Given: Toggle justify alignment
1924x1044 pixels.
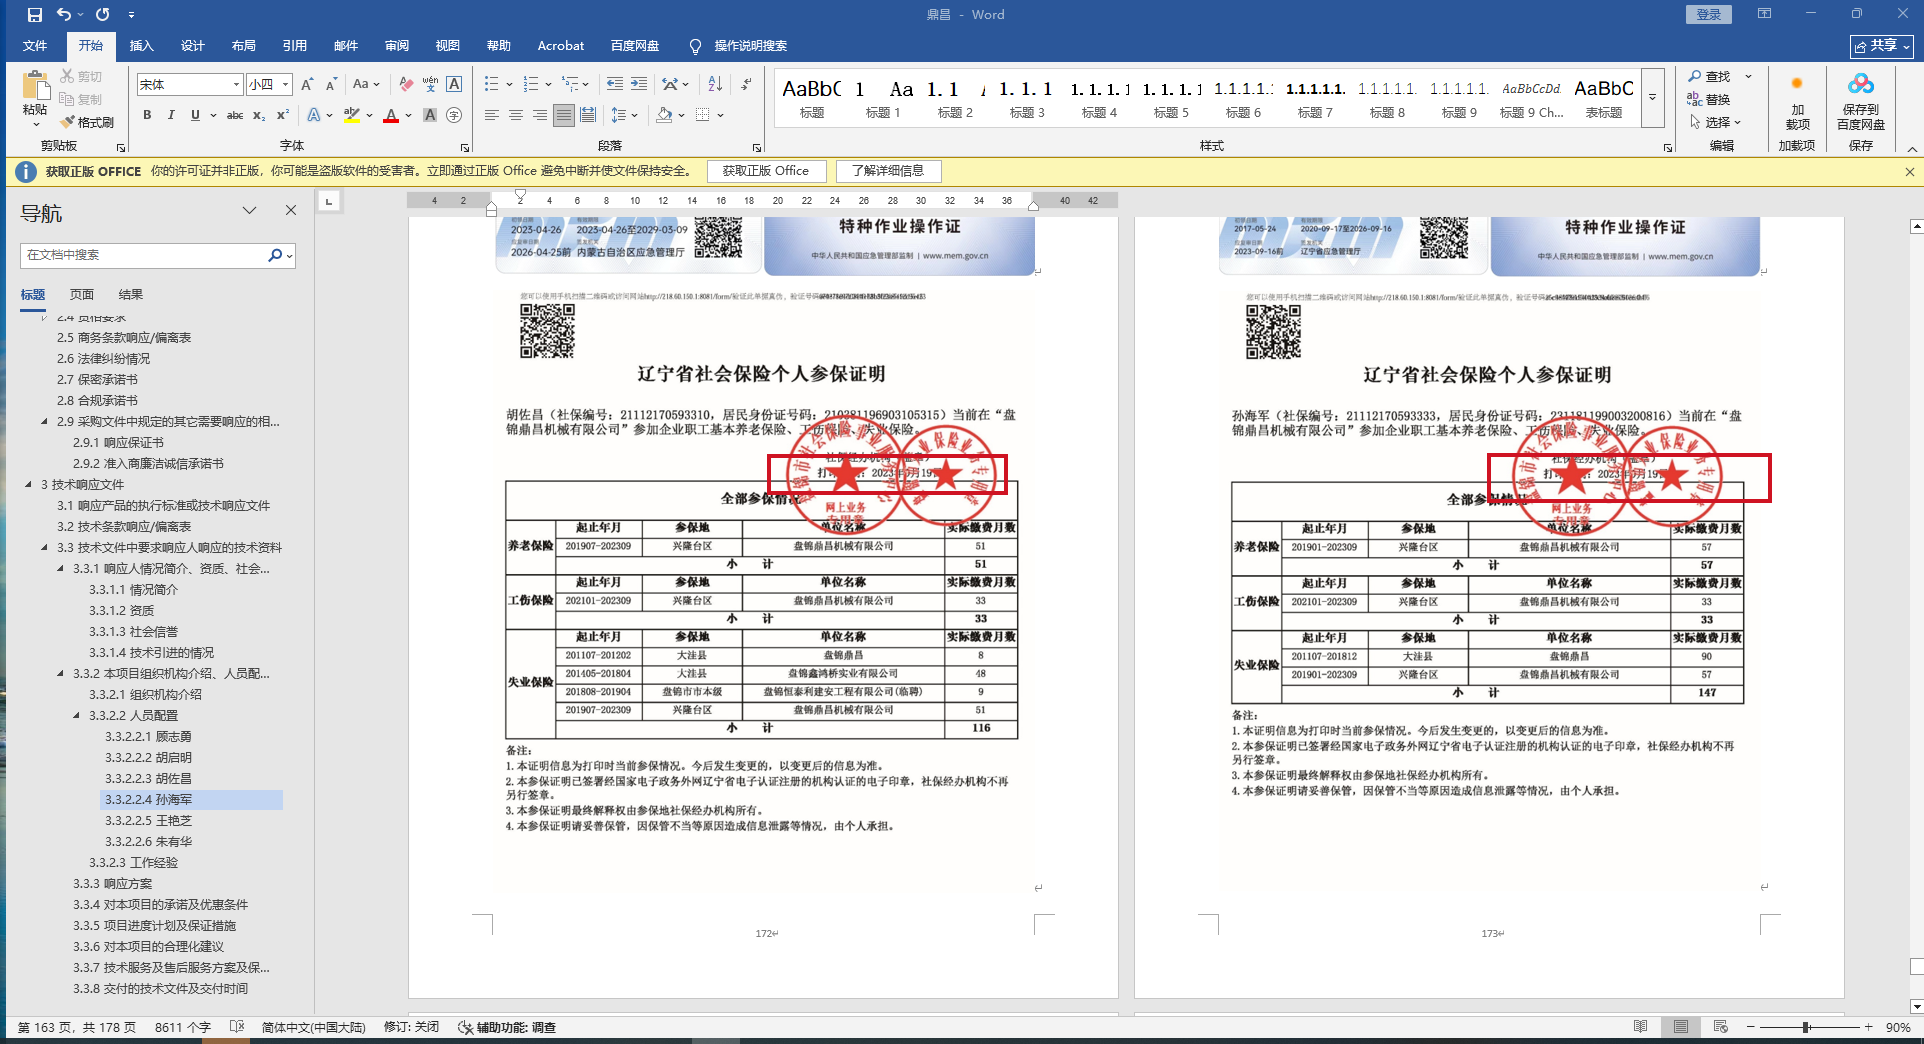Looking at the screenshot, I should 564,115.
